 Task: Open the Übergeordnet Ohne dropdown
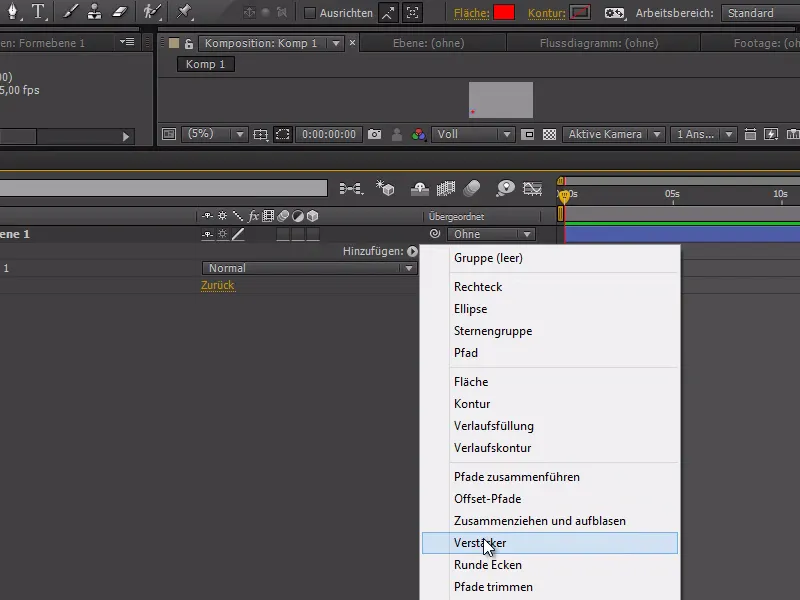pyautogui.click(x=491, y=234)
